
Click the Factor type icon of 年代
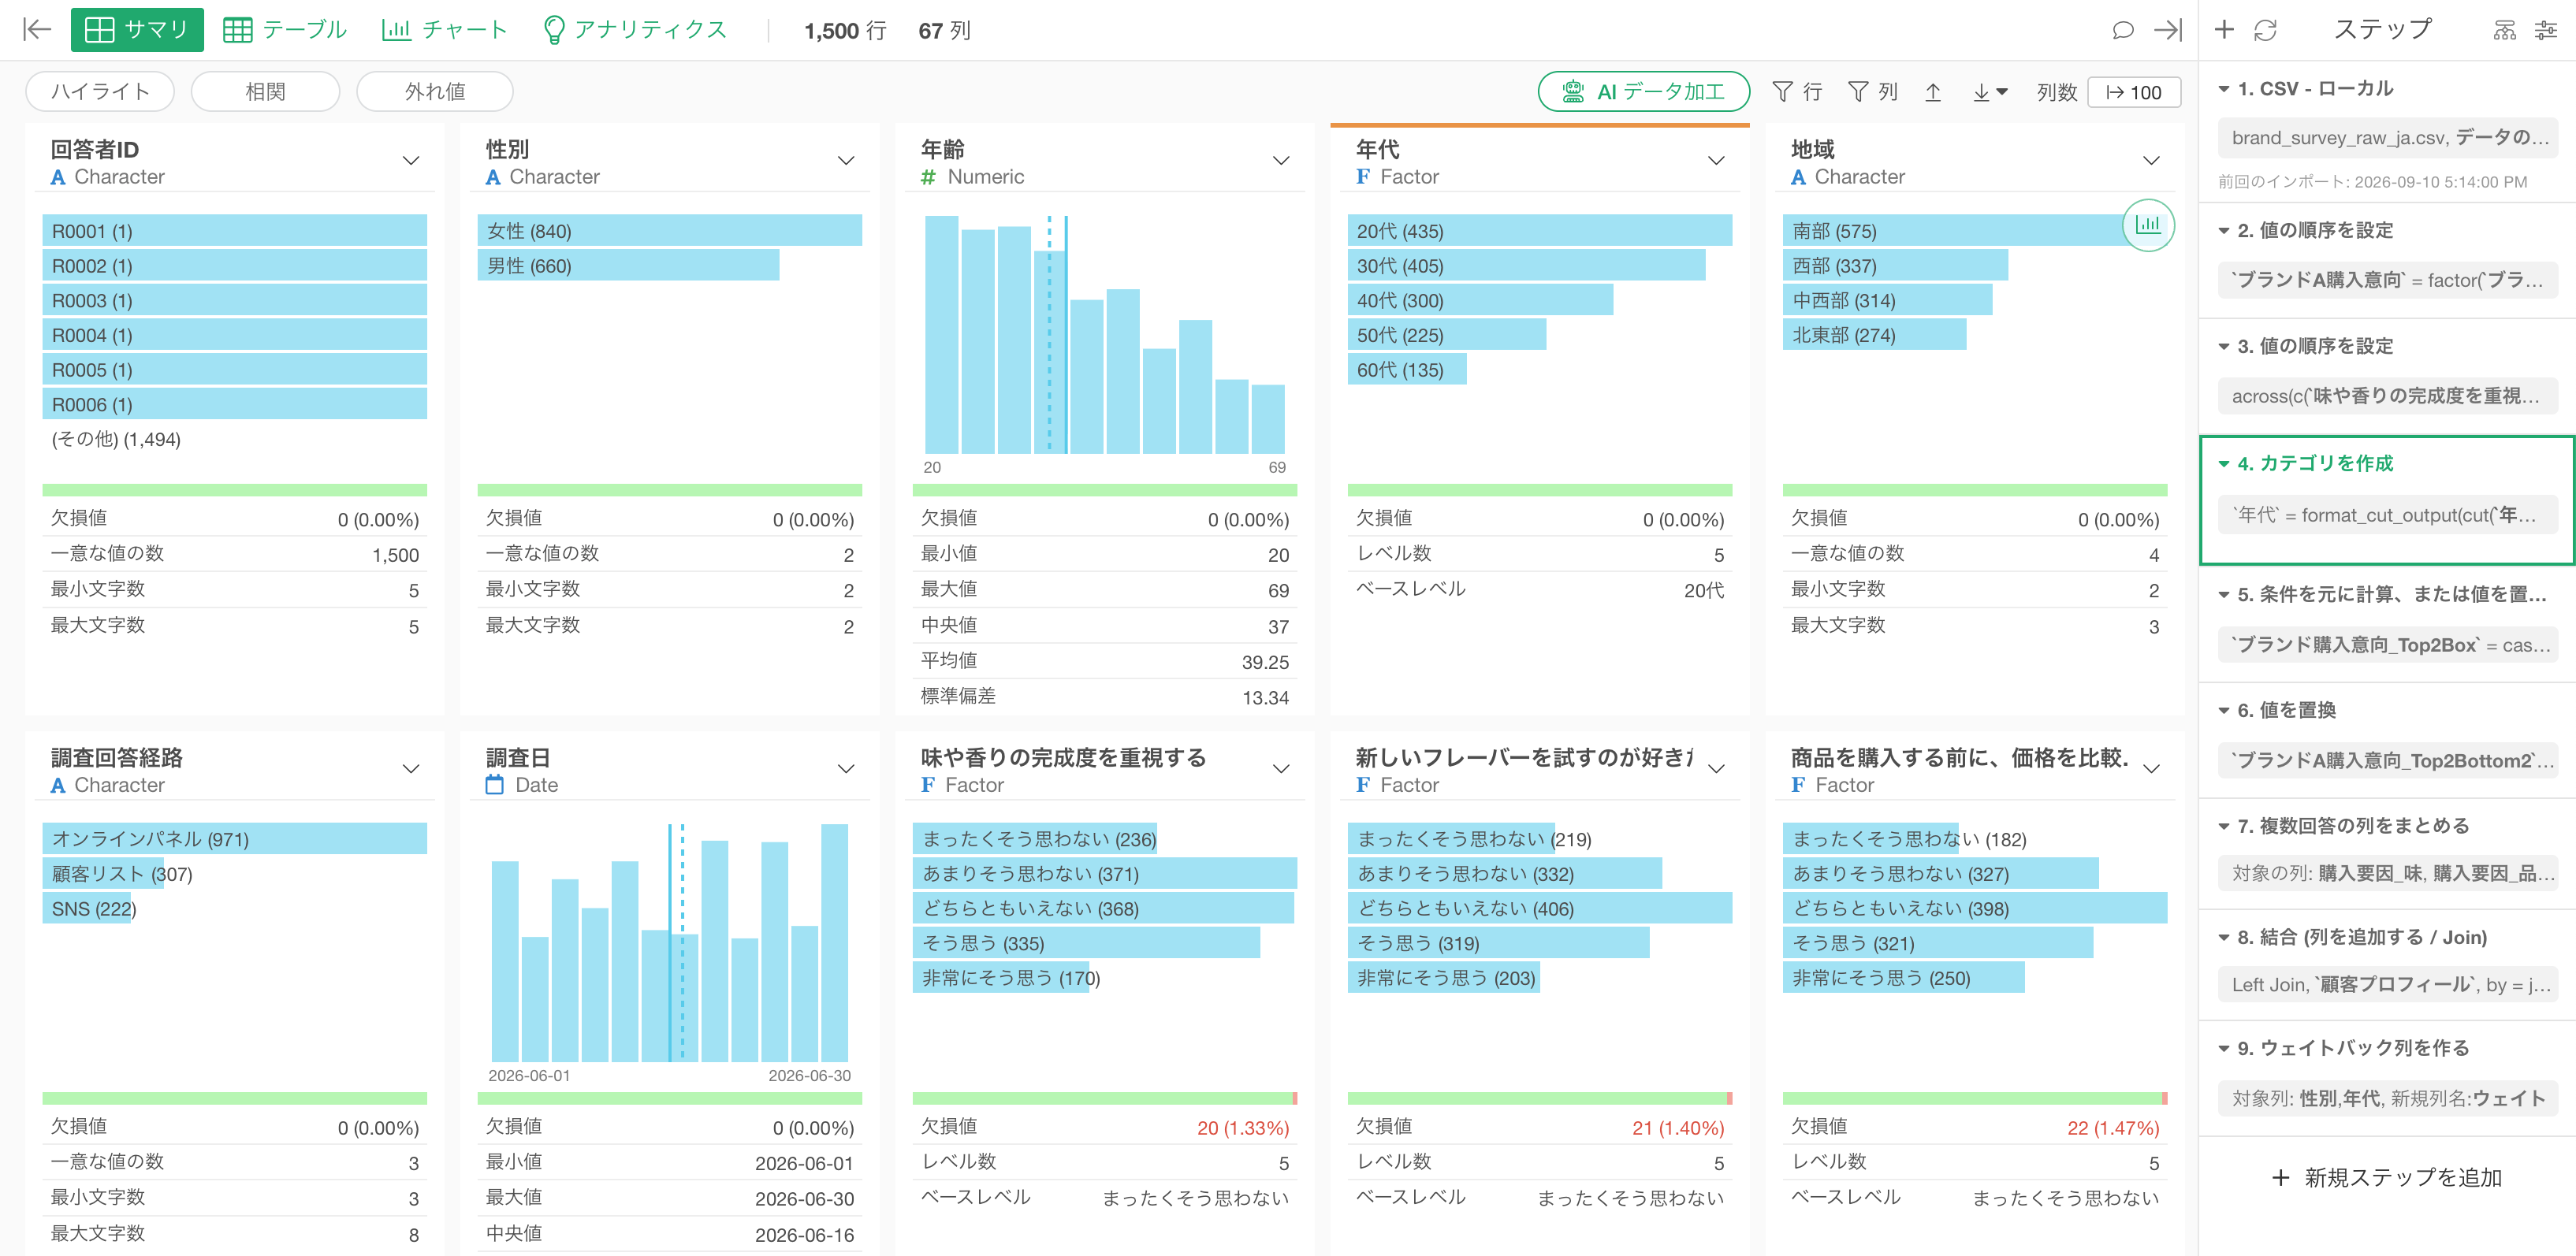point(1363,177)
